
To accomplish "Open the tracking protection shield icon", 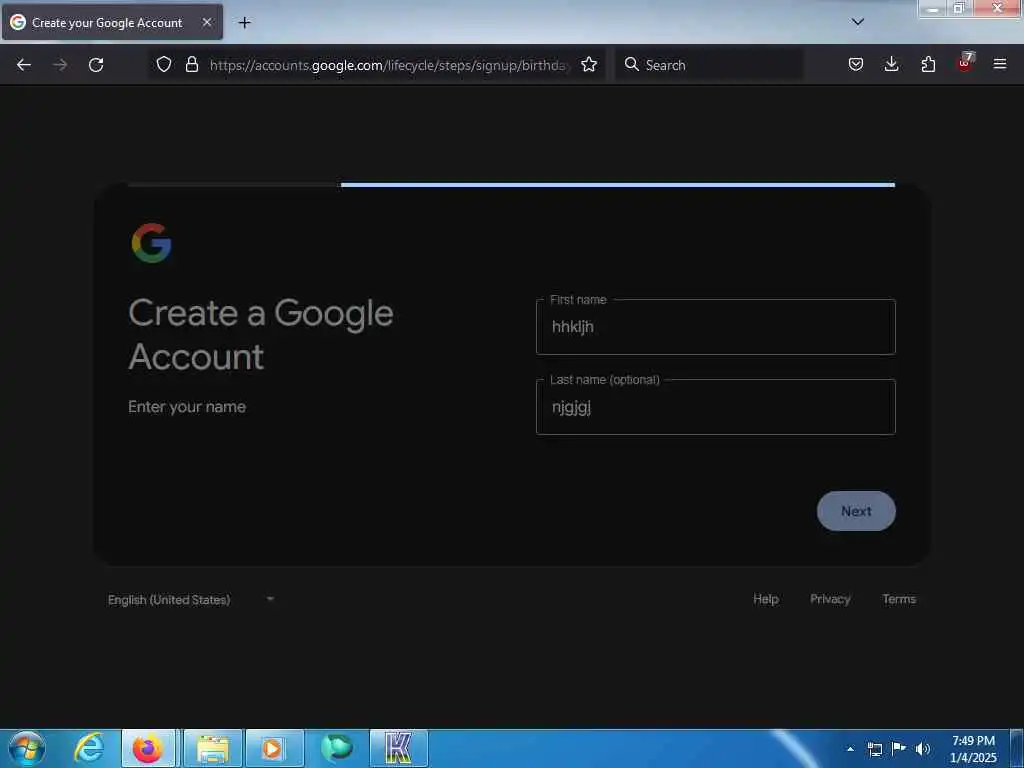I will point(164,65).
